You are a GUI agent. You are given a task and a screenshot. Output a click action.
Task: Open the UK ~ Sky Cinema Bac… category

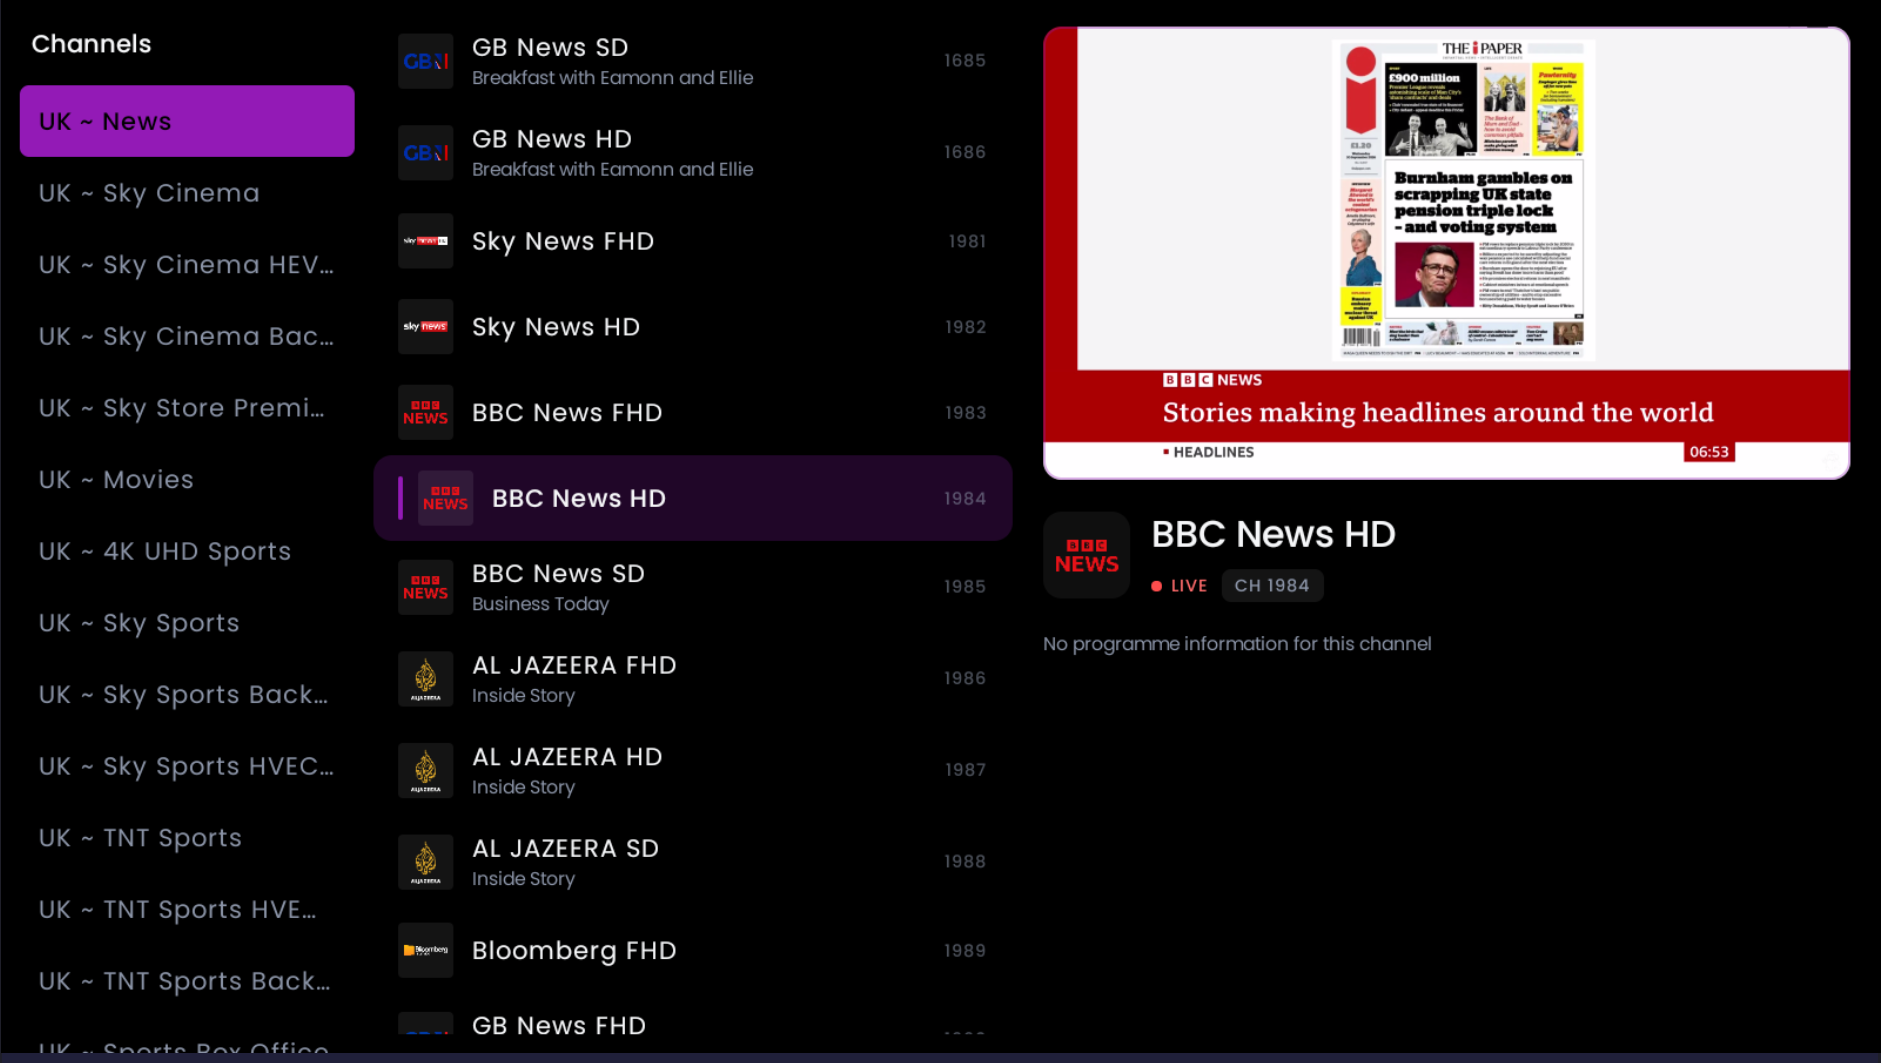187,336
